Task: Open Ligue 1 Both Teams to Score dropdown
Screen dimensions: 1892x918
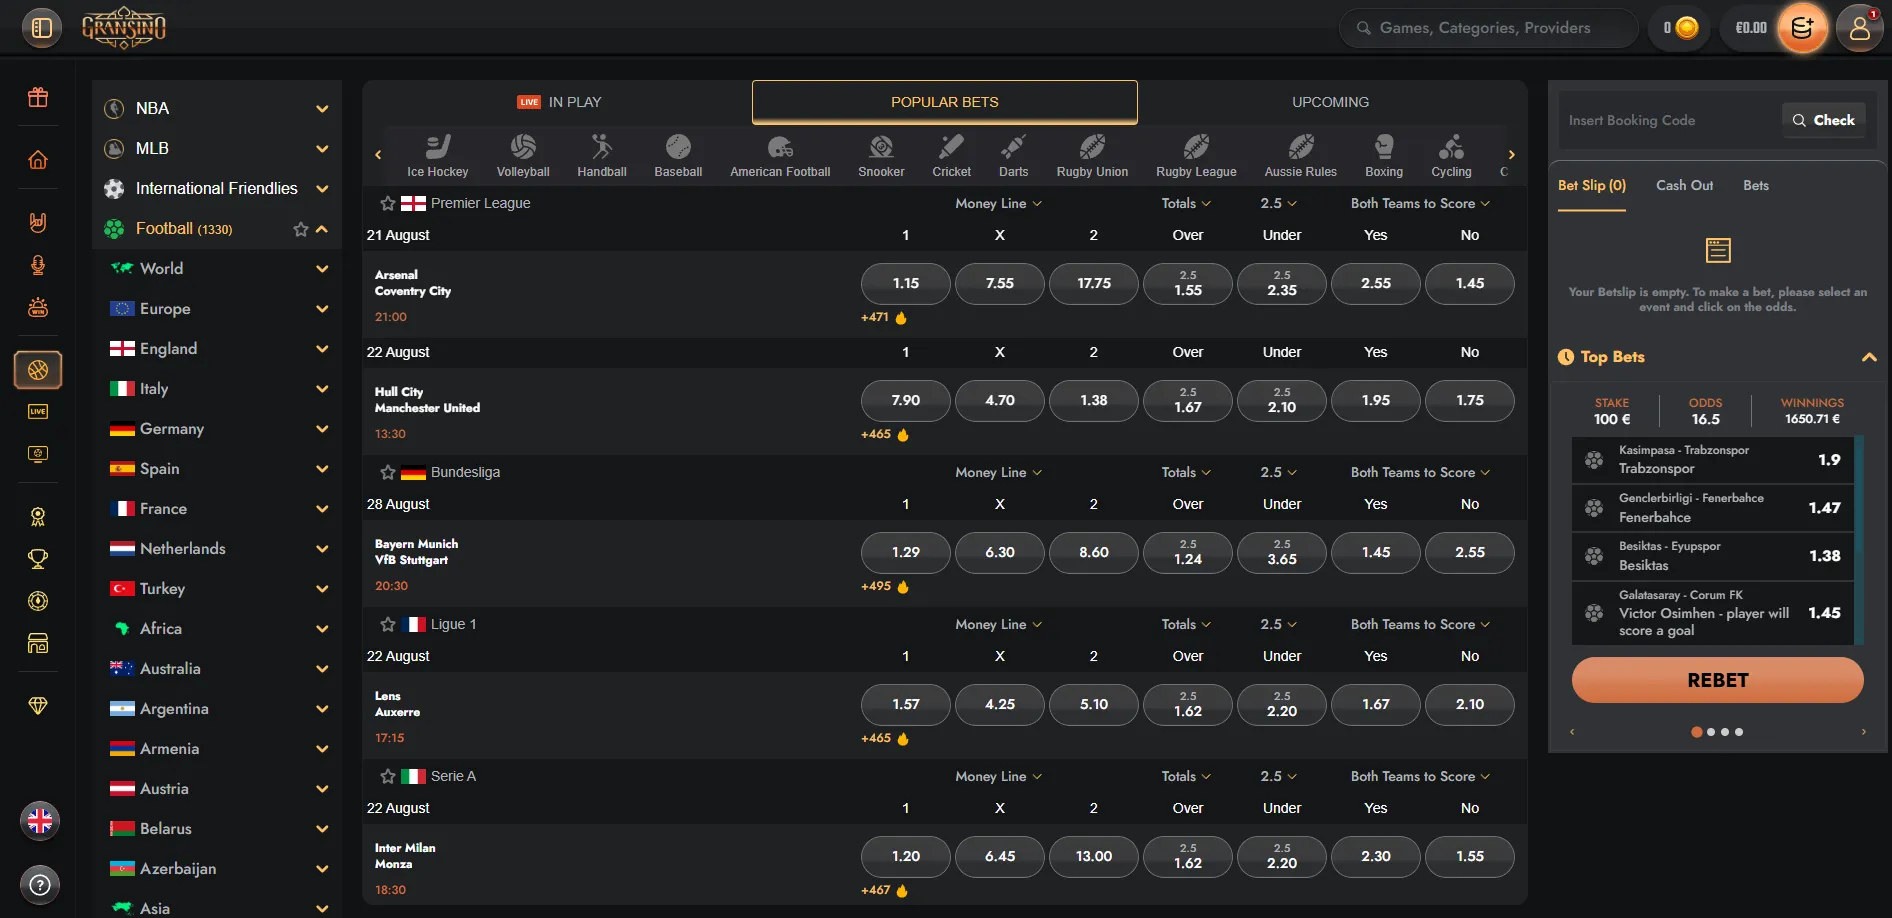Action: tap(1420, 624)
